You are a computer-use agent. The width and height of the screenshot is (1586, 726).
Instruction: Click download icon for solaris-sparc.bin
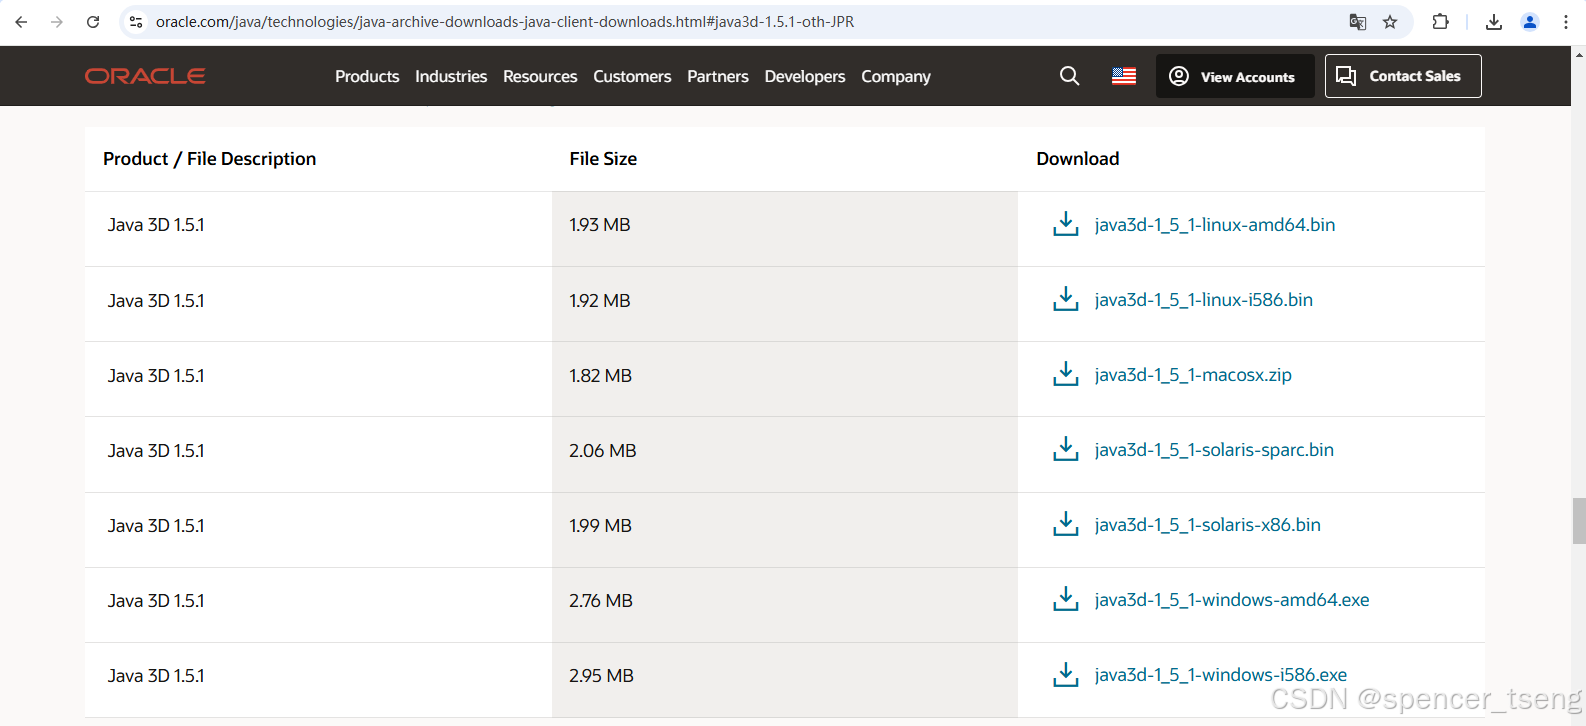pos(1066,449)
